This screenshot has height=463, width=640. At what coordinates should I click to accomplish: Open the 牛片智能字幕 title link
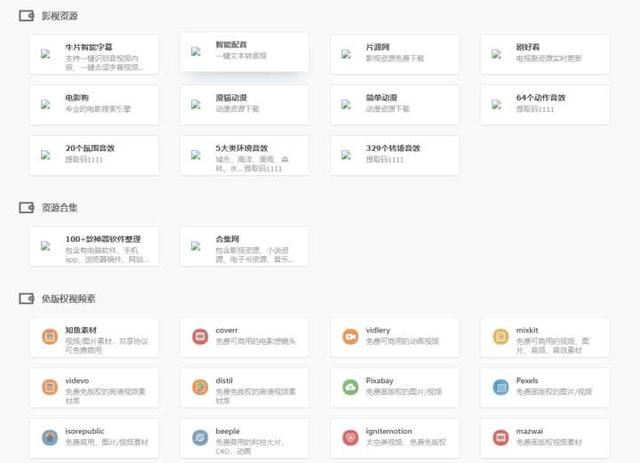tap(89, 47)
